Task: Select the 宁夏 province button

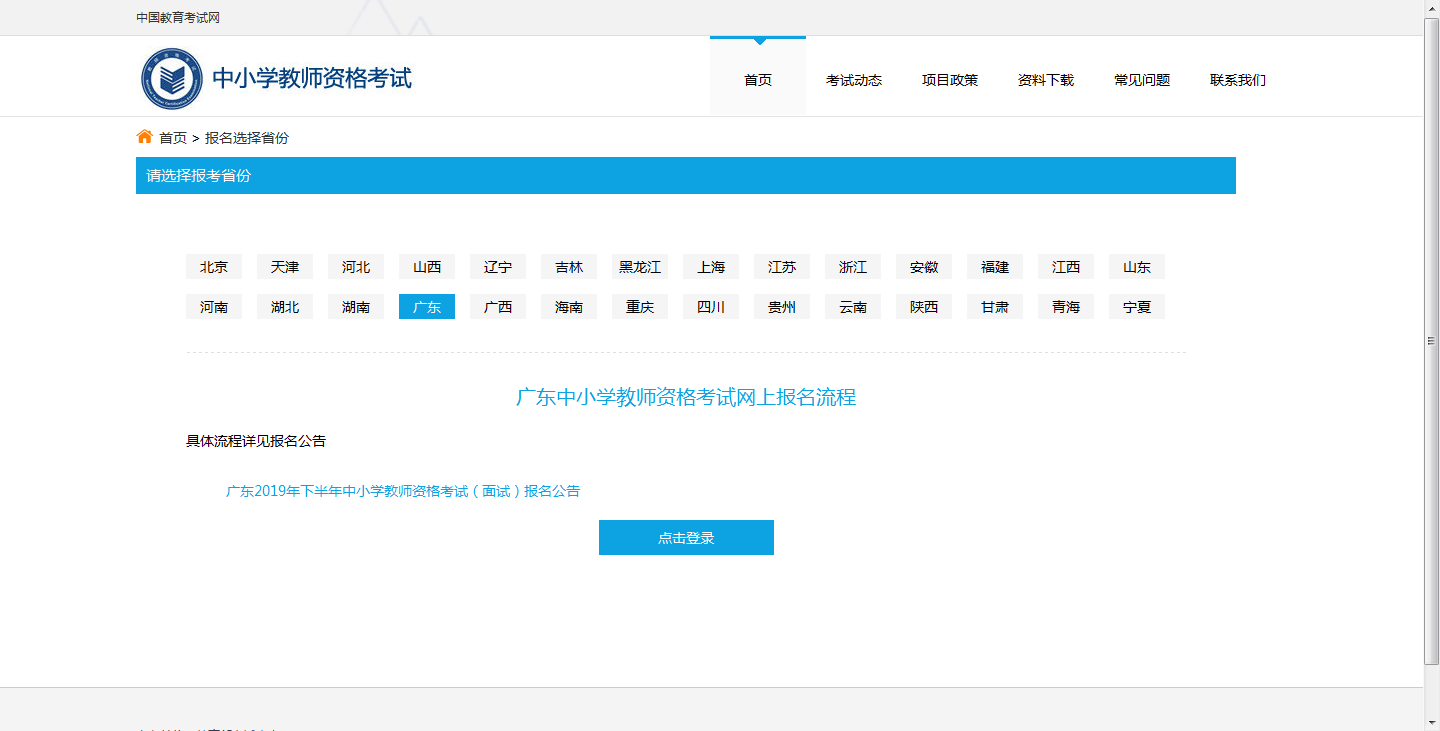Action: pyautogui.click(x=1137, y=307)
